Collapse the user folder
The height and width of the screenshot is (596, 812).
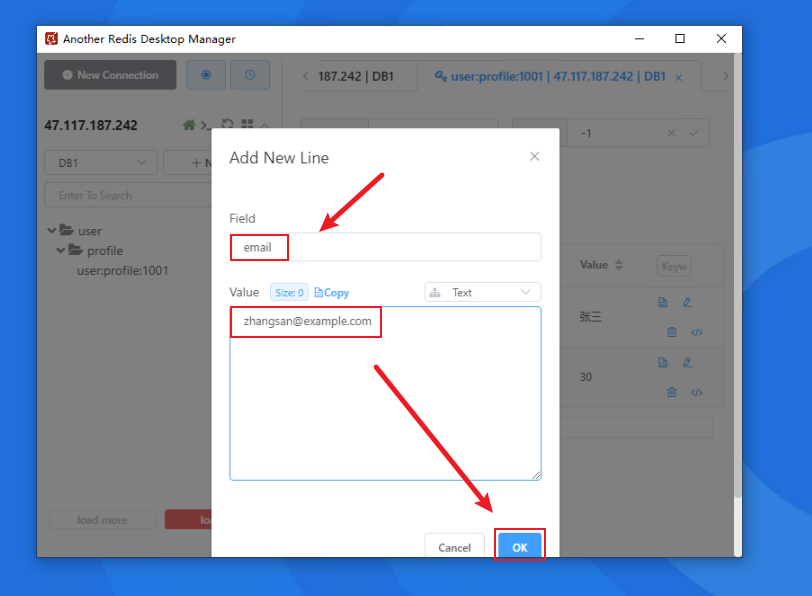(x=51, y=230)
